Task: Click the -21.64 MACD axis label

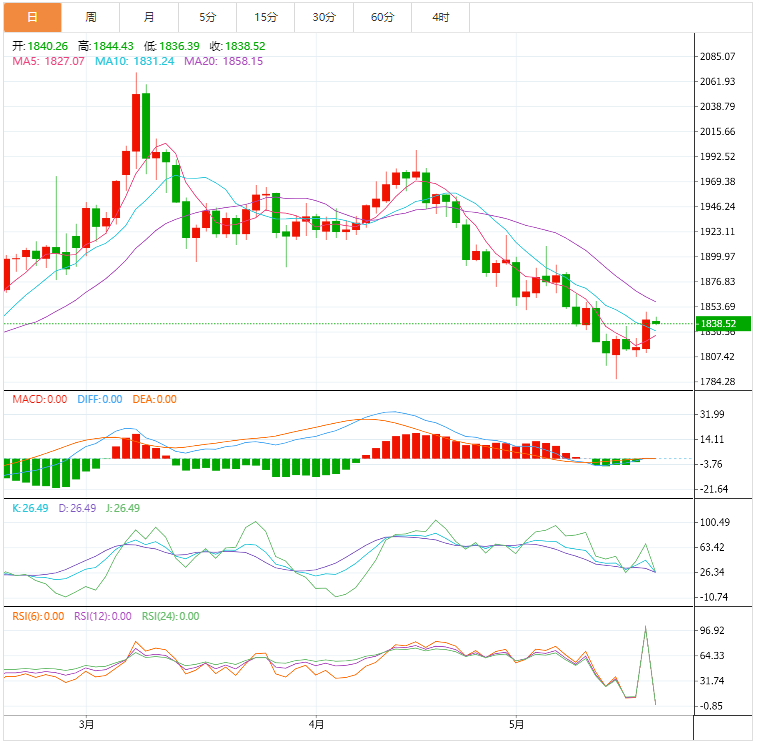Action: [713, 489]
